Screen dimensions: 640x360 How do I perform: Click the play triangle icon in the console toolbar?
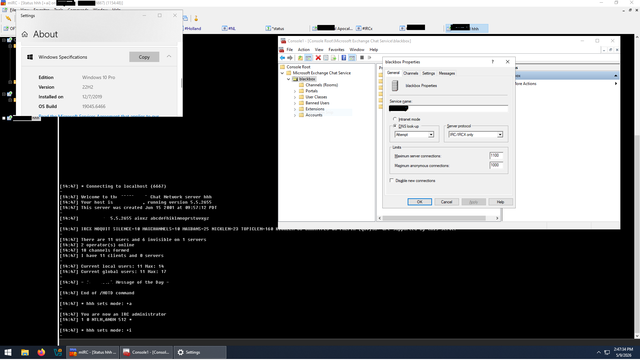(x=369, y=58)
